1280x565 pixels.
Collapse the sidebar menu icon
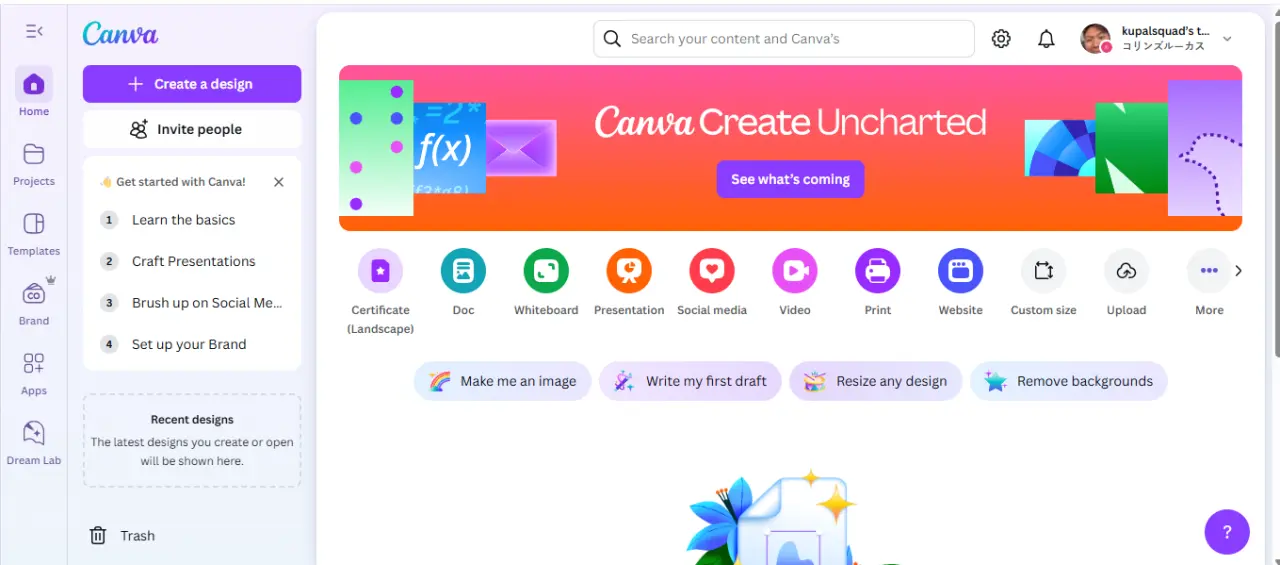click(34, 32)
